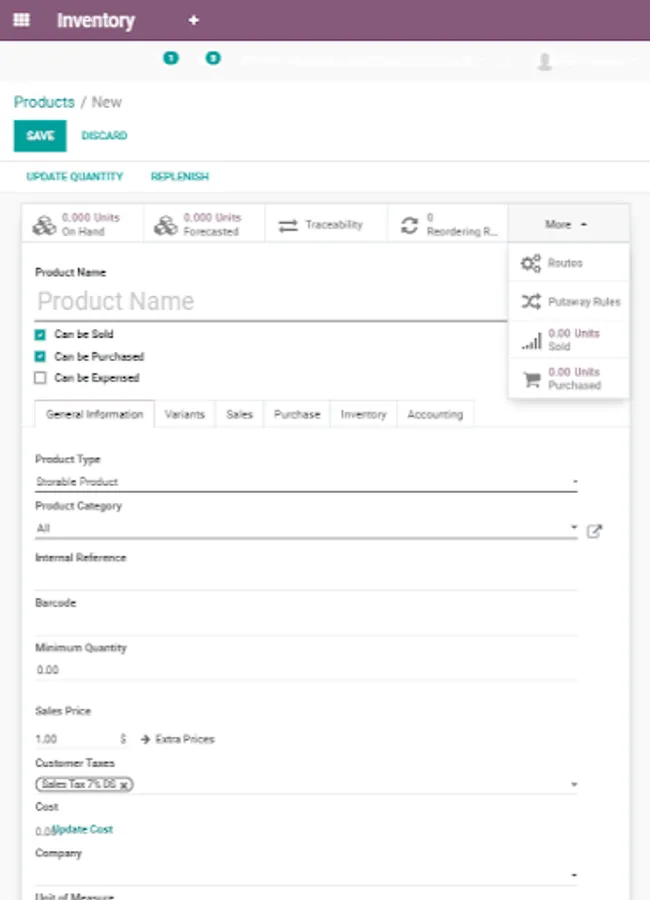Uncheck the Can be Sold checkbox
Viewport: 650px width, 900px height.
click(41, 335)
